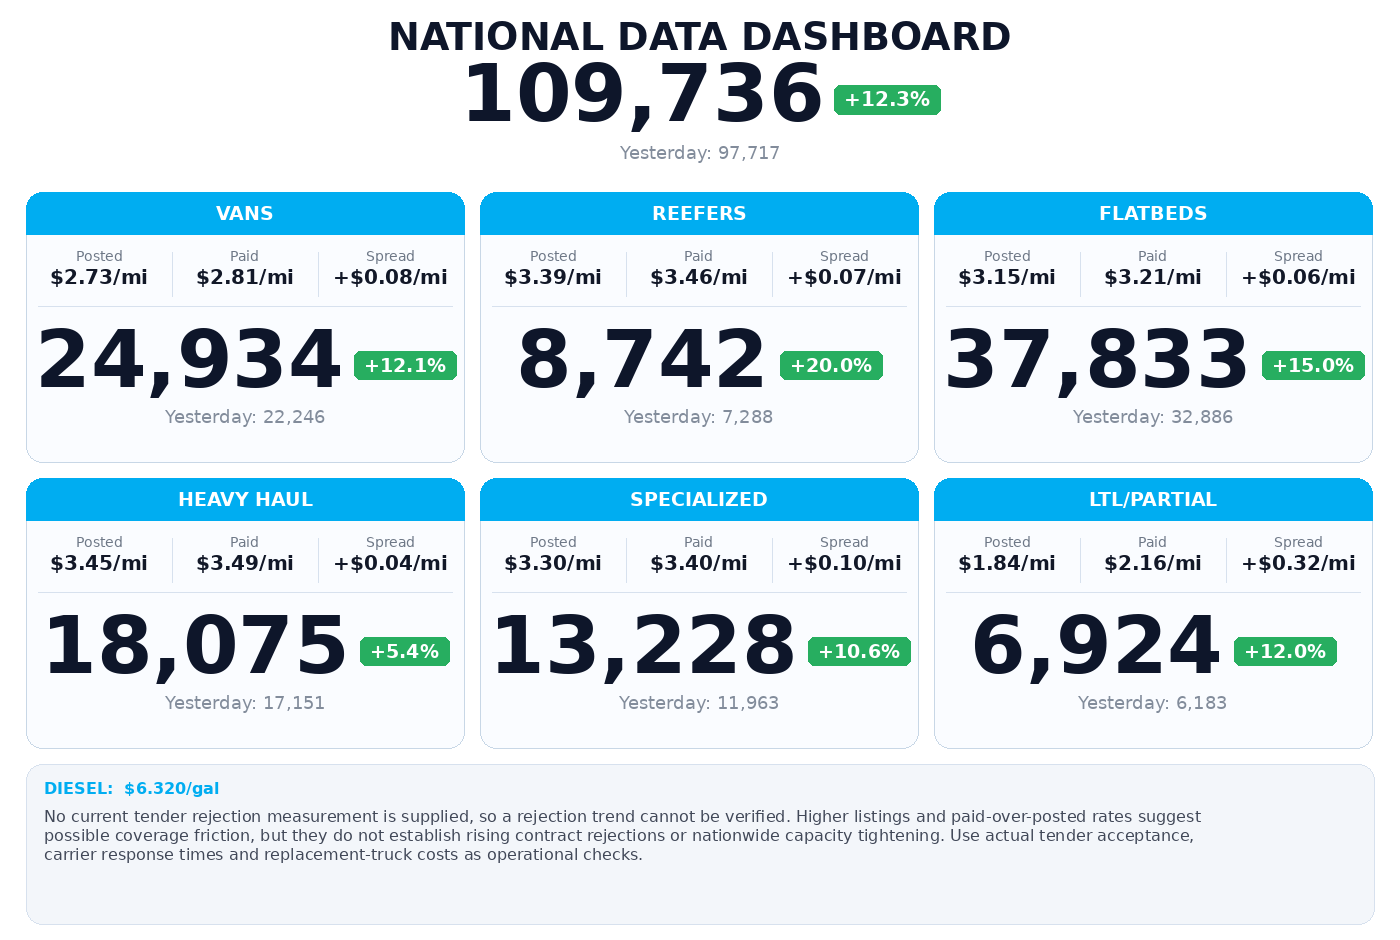Click the +12.0% LTL/Partial badge

pos(1285,652)
